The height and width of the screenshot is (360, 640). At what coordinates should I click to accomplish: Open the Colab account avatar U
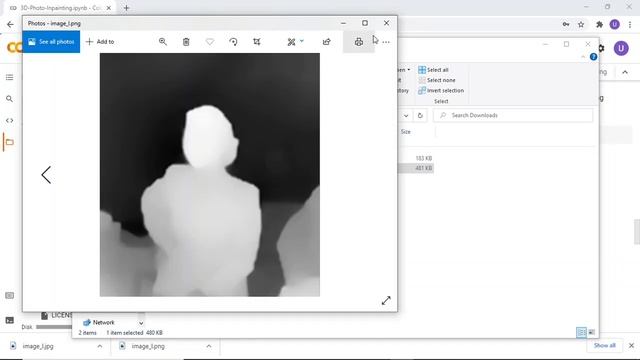[x=621, y=48]
